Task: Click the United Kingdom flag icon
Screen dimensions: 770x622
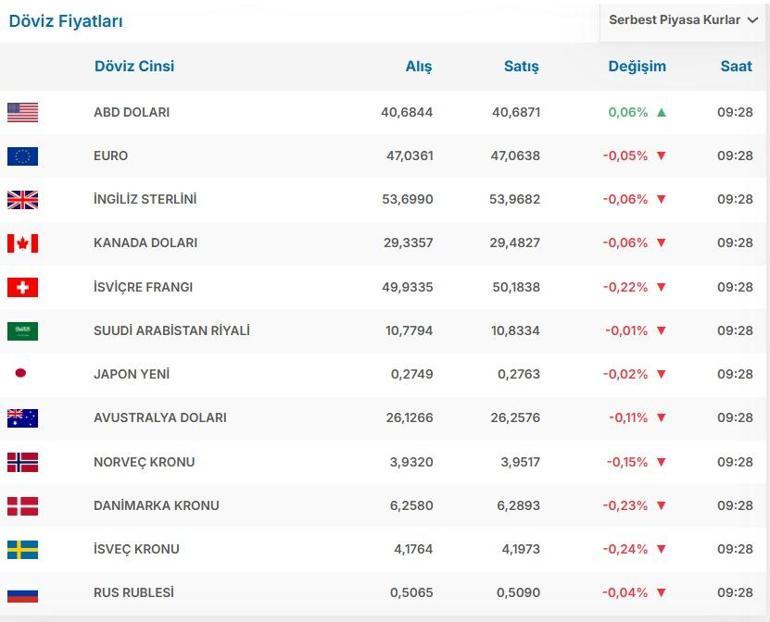Action: (23, 200)
